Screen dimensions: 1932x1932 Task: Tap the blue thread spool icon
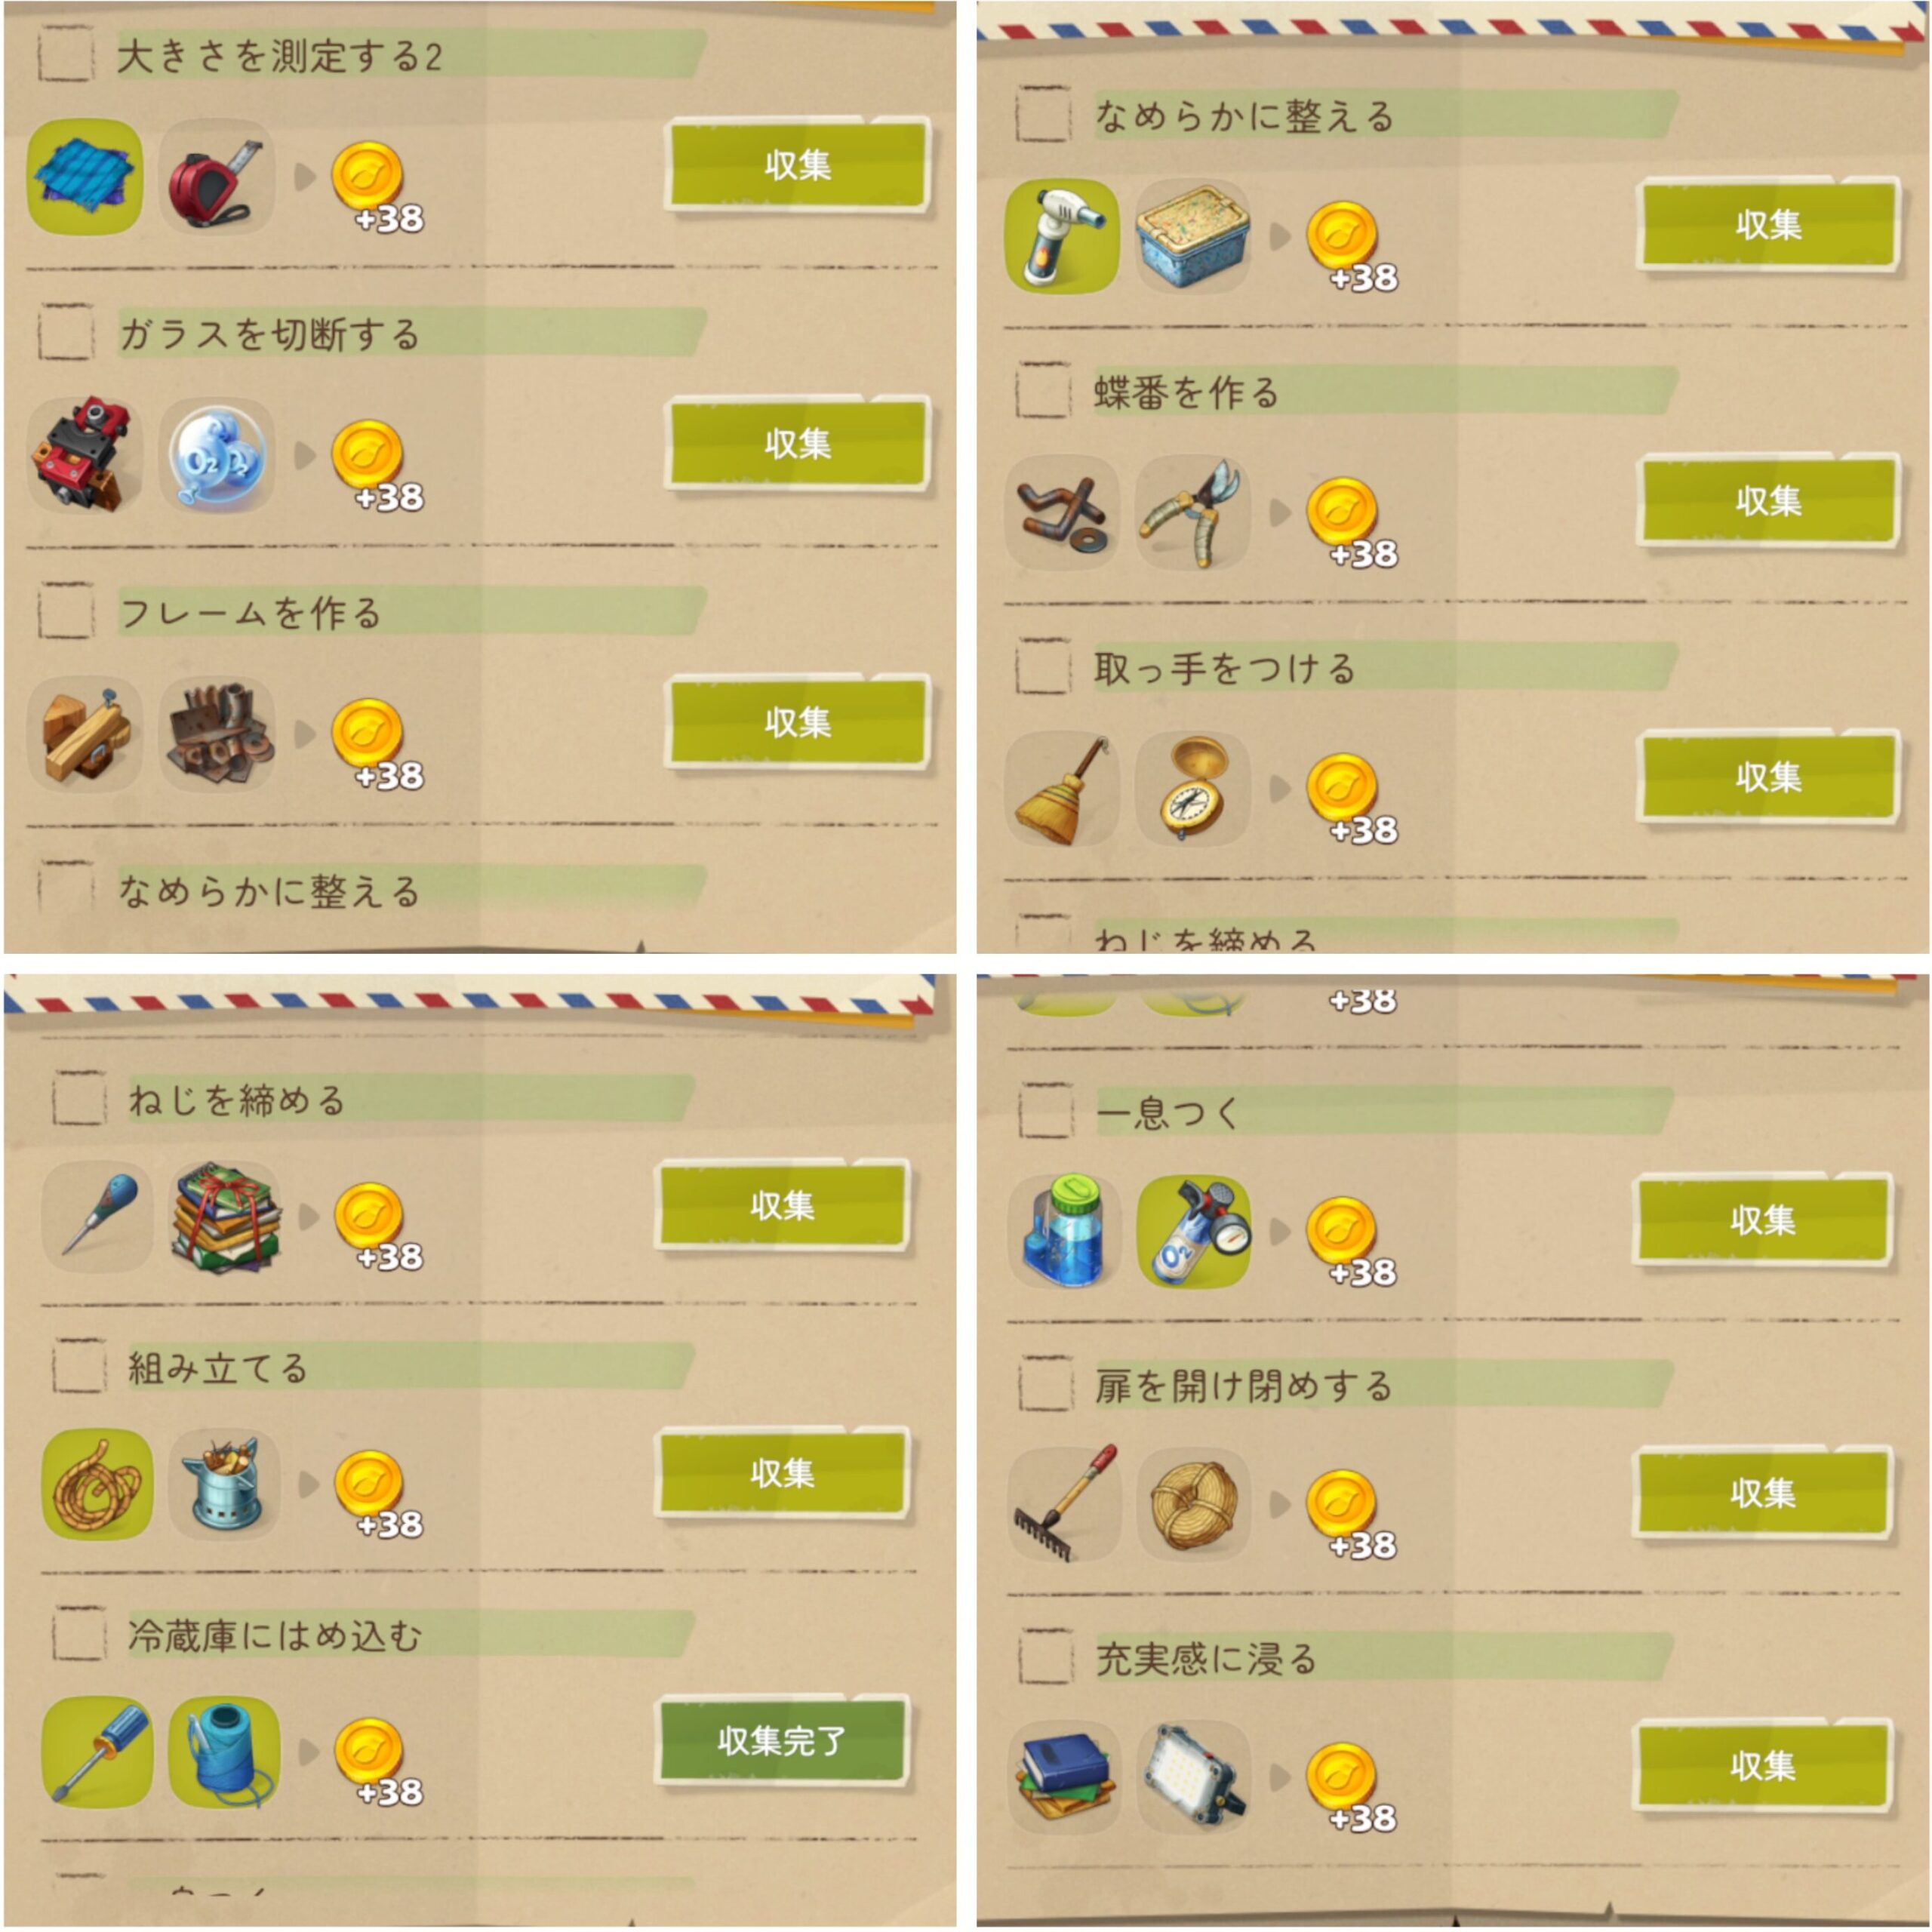pos(224,1752)
